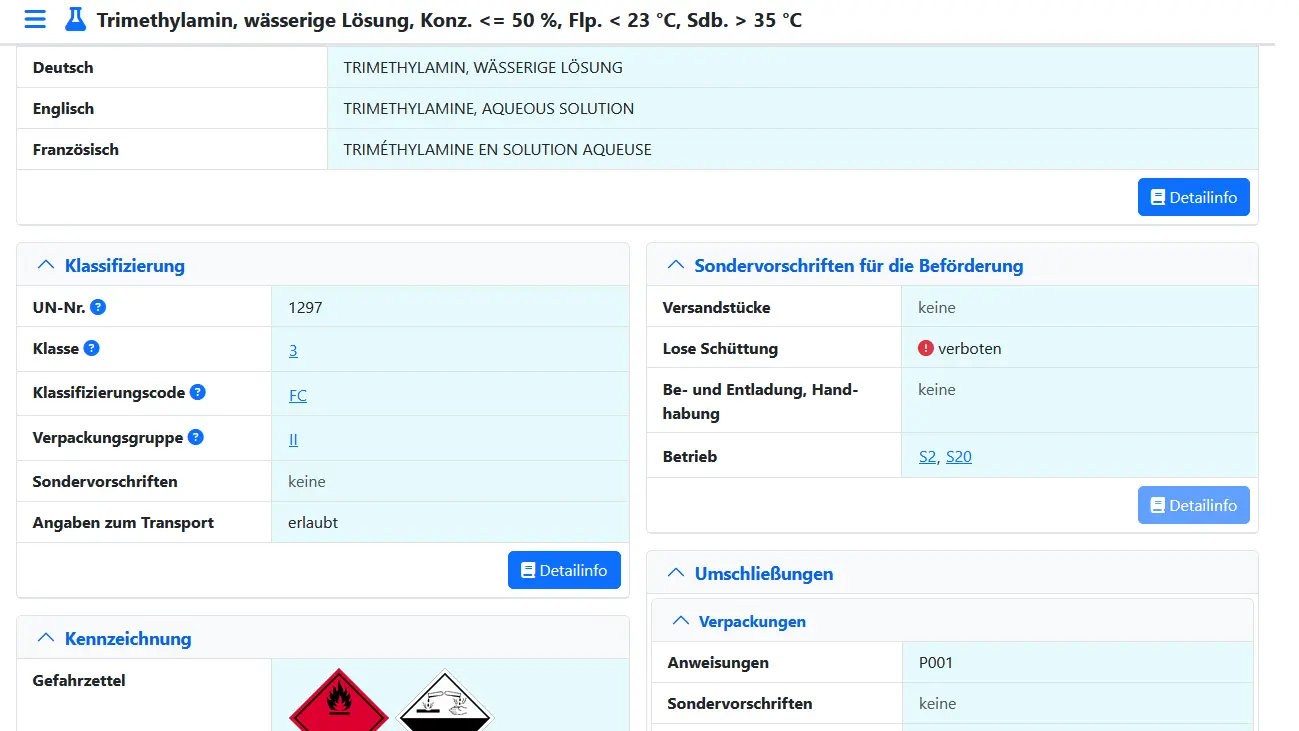The image size is (1299, 731).
Task: Click the erlaubt transport value
Action: tap(313, 522)
